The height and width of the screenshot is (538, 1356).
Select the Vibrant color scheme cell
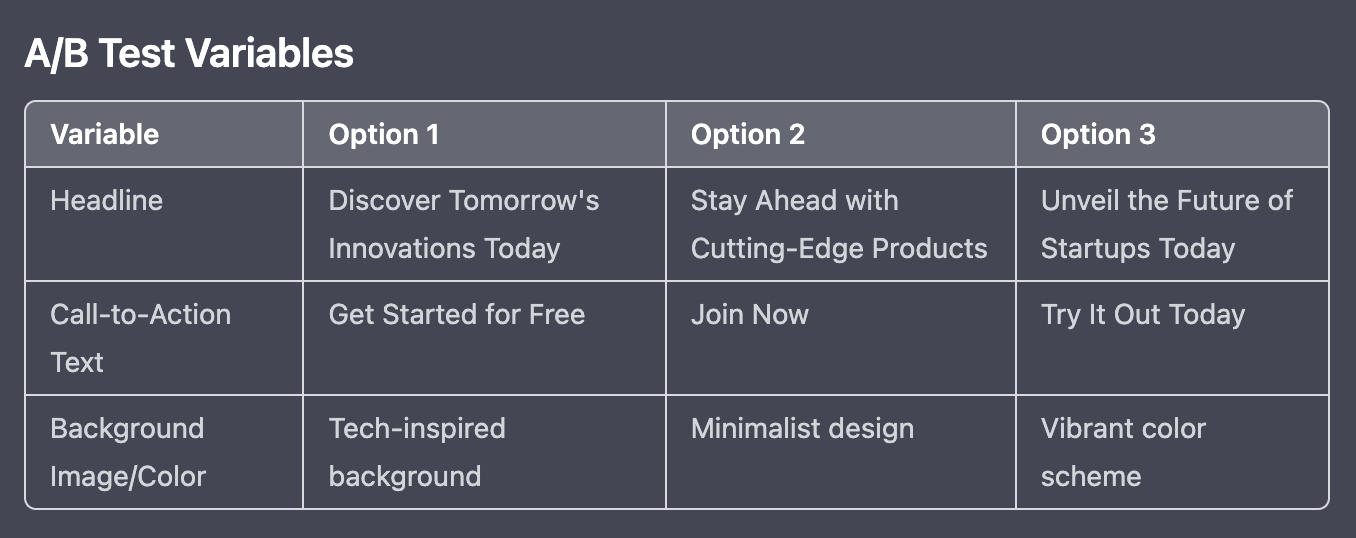click(1172, 452)
